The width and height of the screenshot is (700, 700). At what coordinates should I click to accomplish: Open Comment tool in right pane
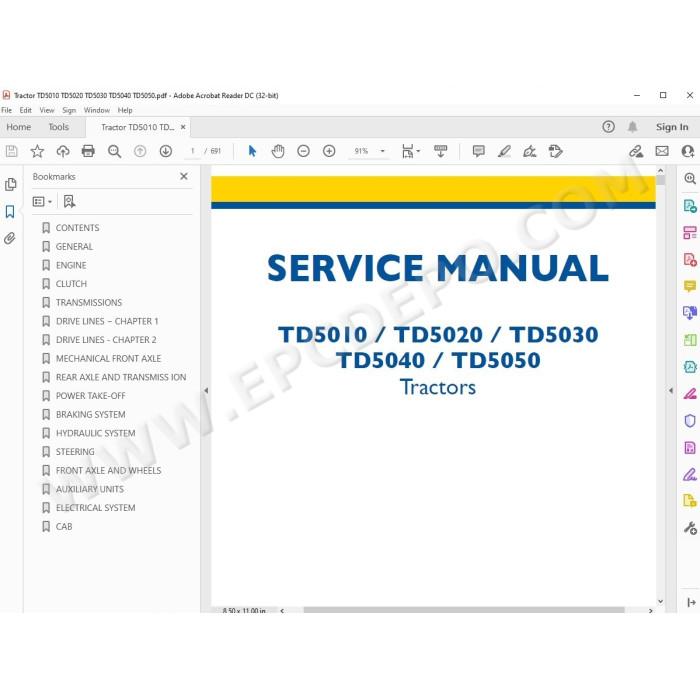coord(690,286)
